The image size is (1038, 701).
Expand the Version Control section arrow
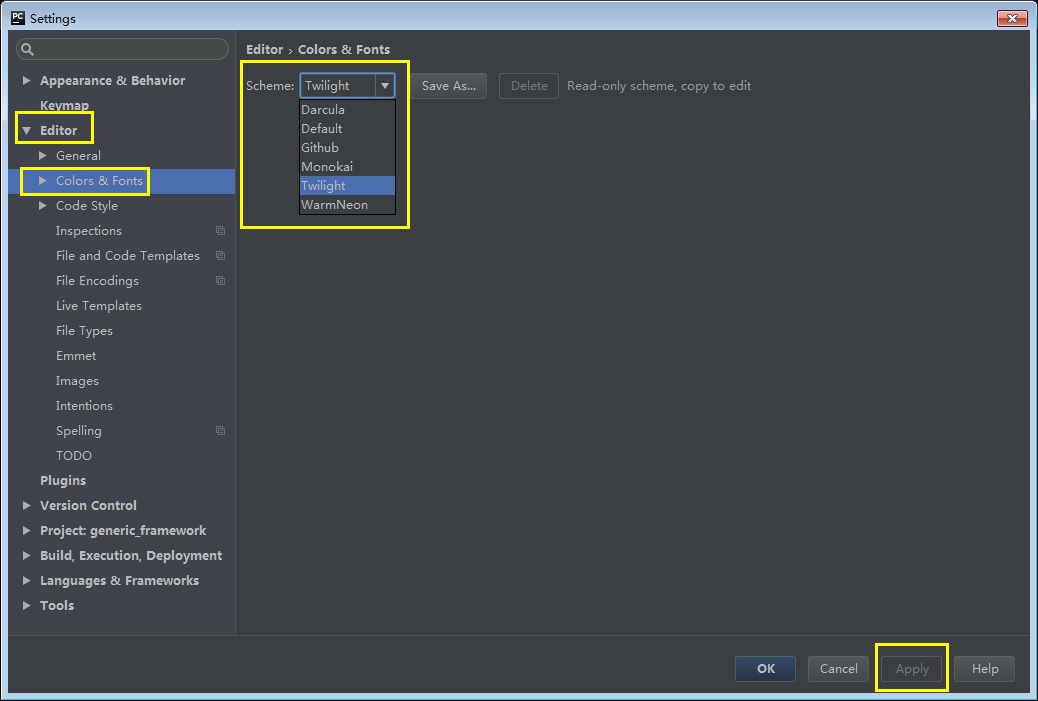tap(26, 506)
